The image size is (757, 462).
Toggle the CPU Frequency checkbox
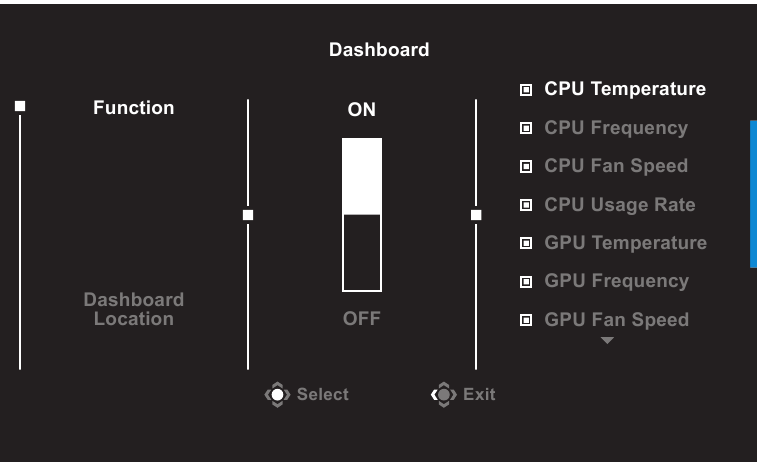[x=526, y=128]
